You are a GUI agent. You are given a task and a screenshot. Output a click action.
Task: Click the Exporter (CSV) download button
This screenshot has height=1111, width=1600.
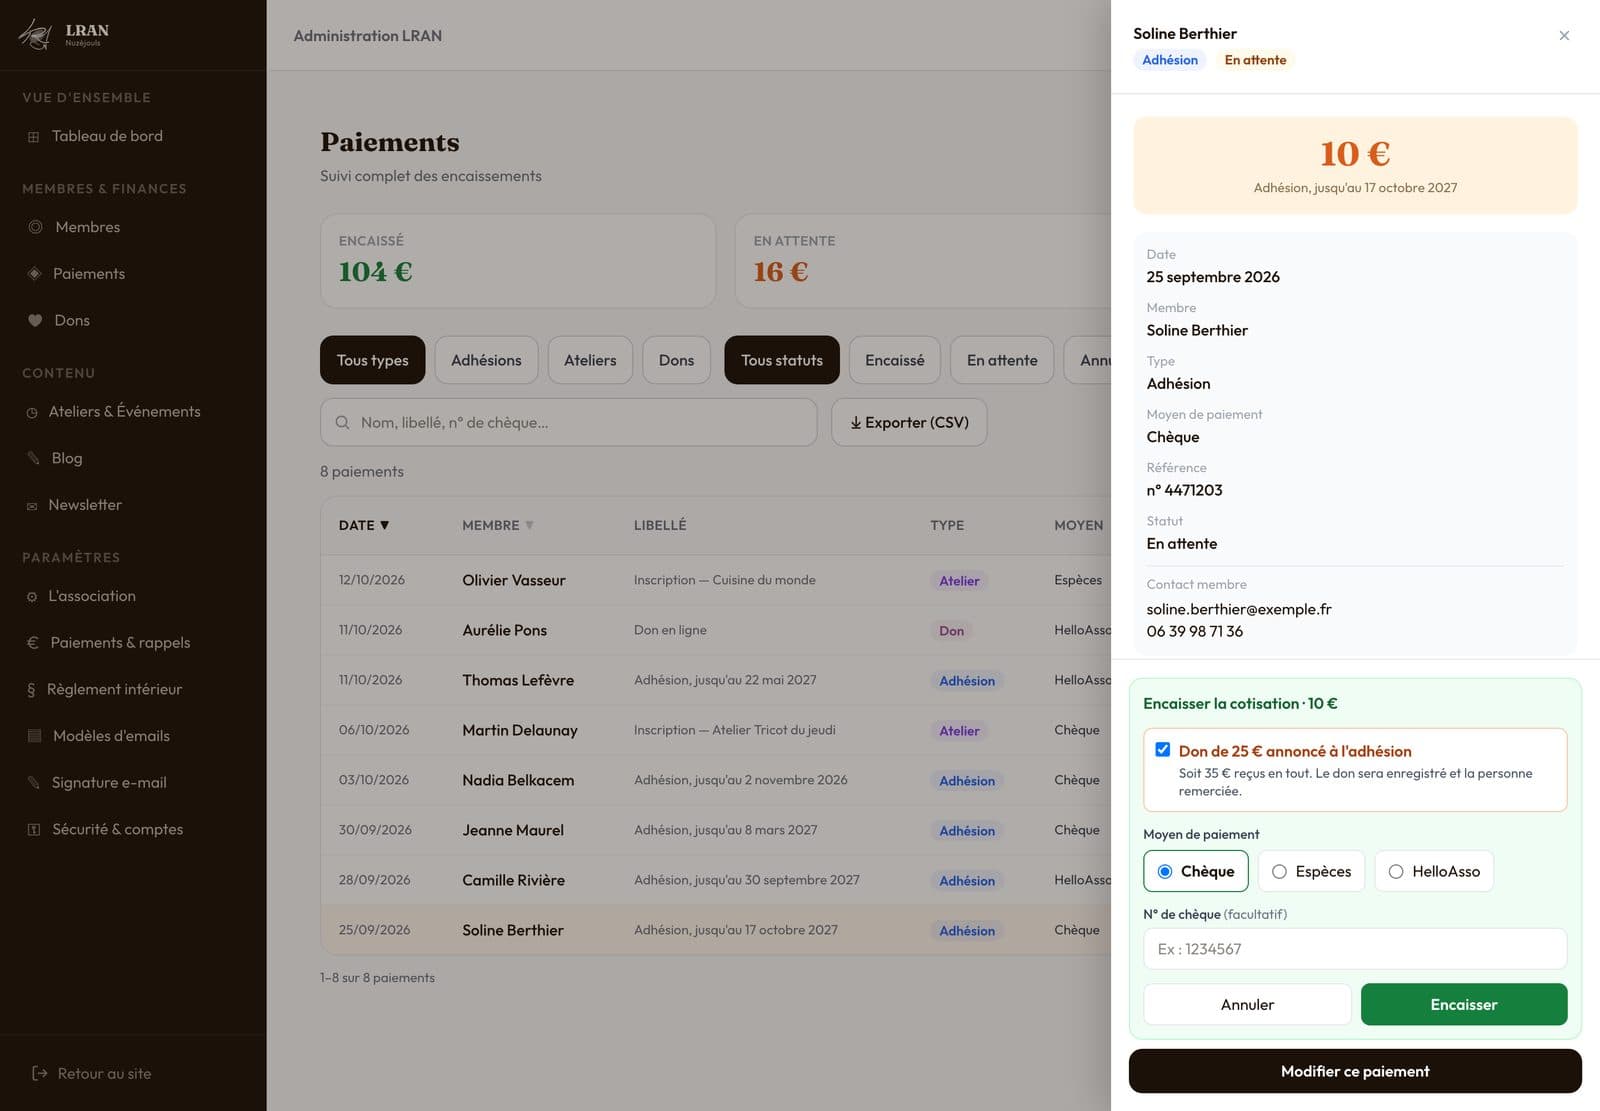tap(909, 422)
